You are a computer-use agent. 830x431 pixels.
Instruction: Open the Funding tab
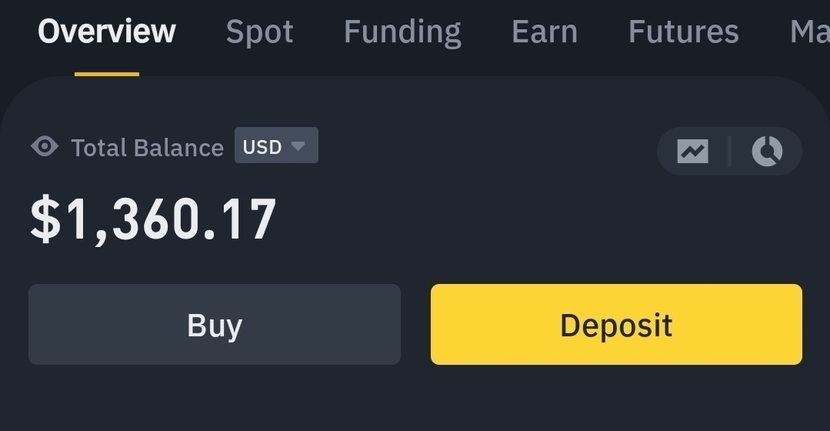(402, 31)
